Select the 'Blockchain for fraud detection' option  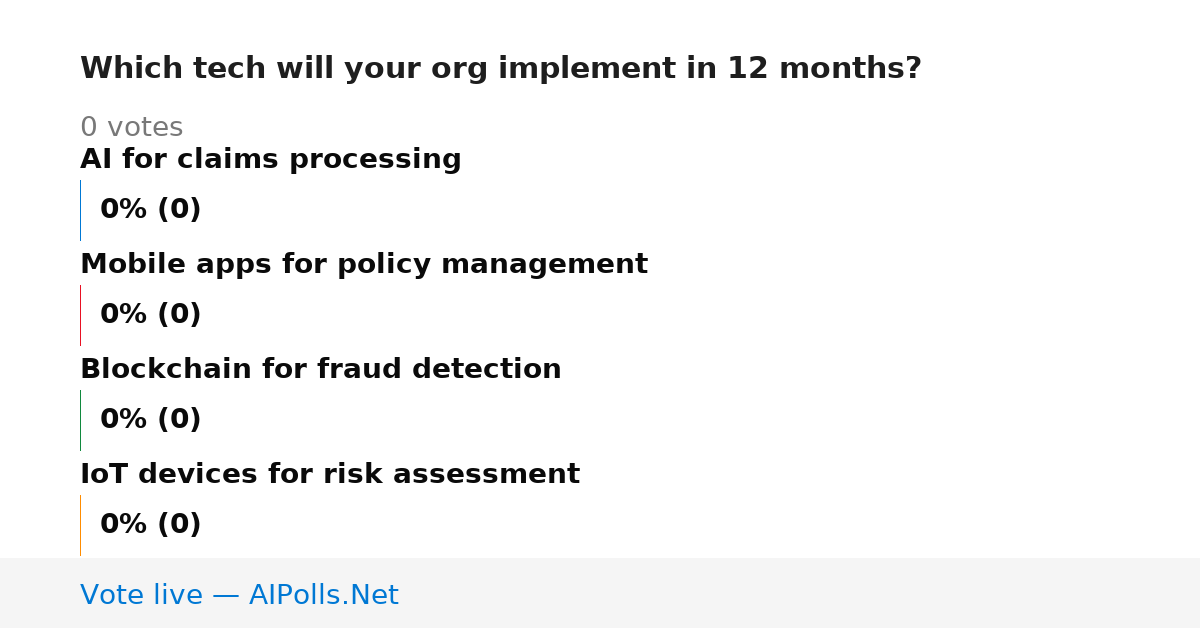(321, 370)
